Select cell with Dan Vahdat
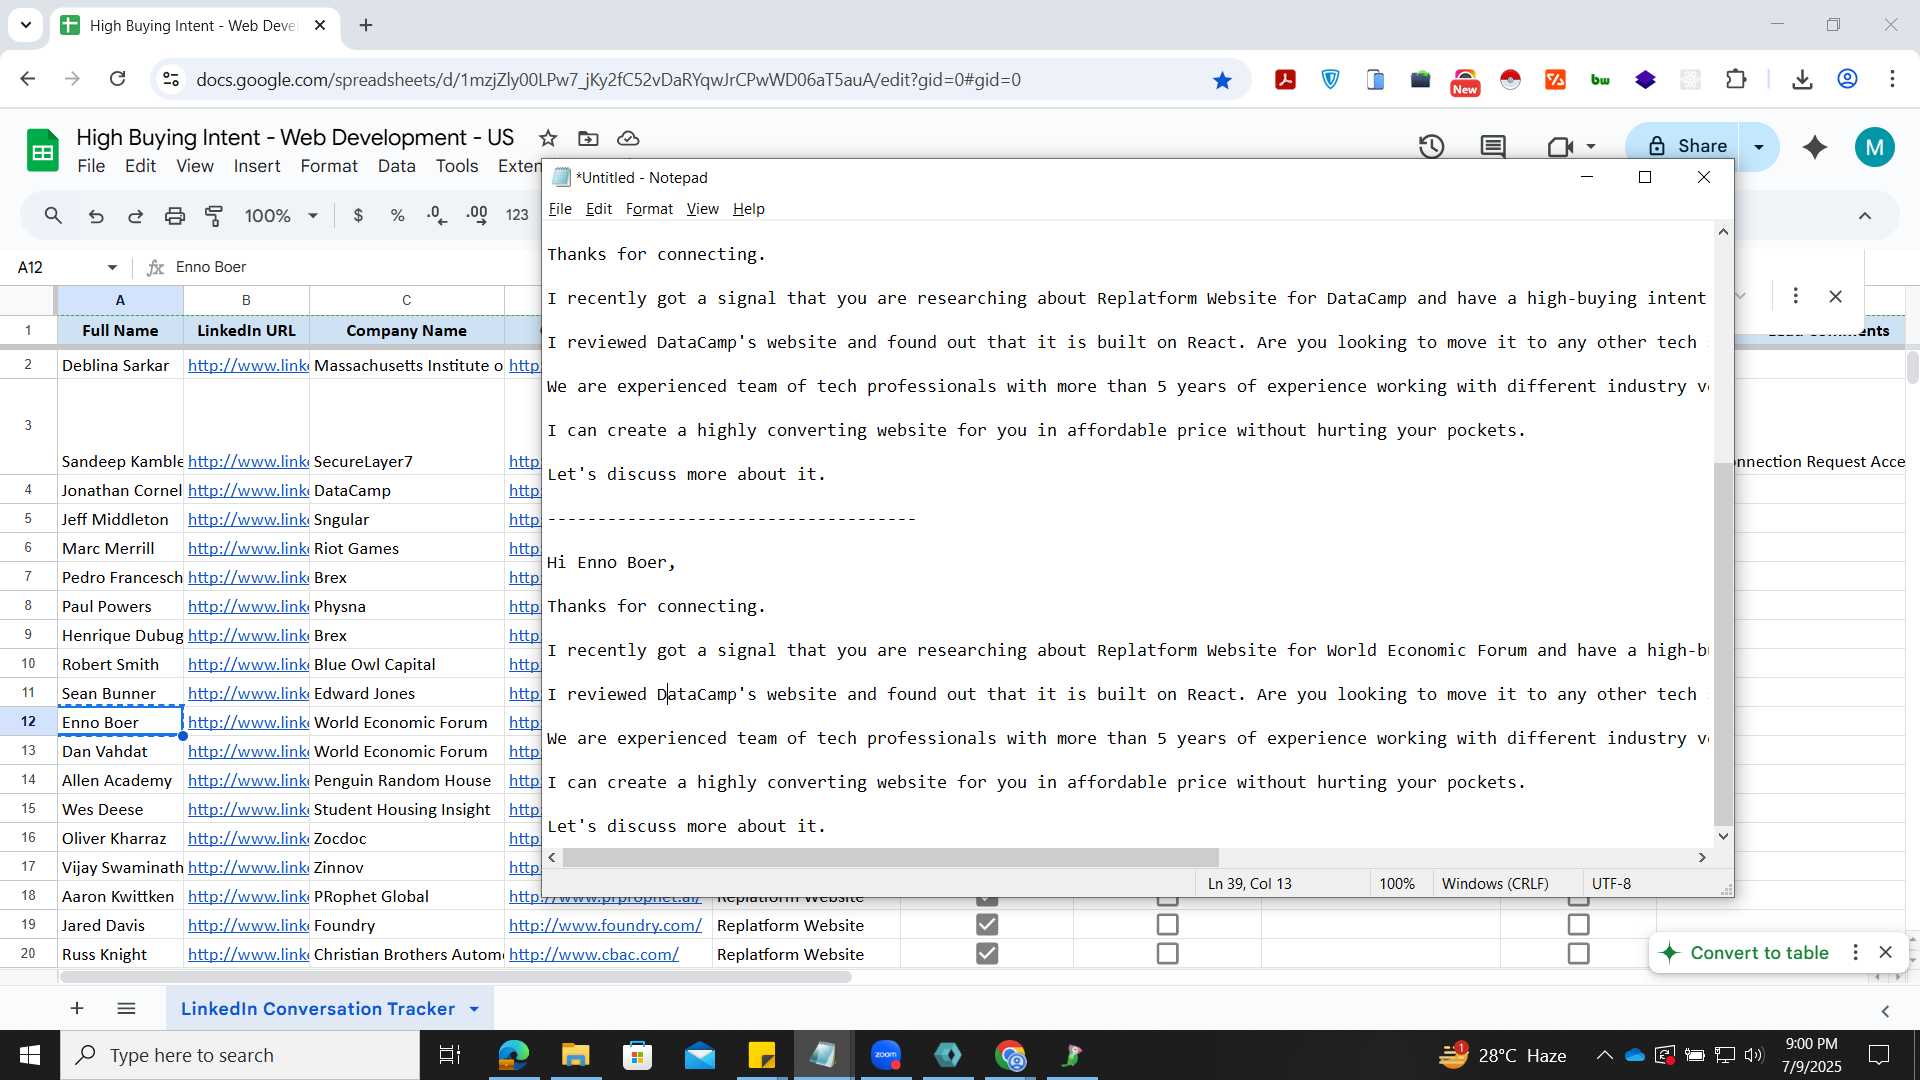The height and width of the screenshot is (1080, 1920). tap(120, 751)
